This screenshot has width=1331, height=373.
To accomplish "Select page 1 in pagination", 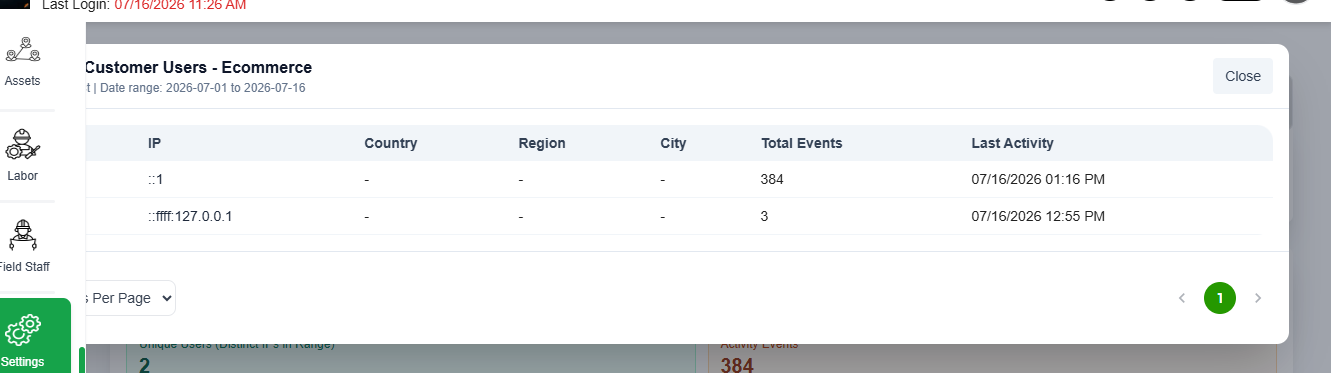I will coord(1220,298).
